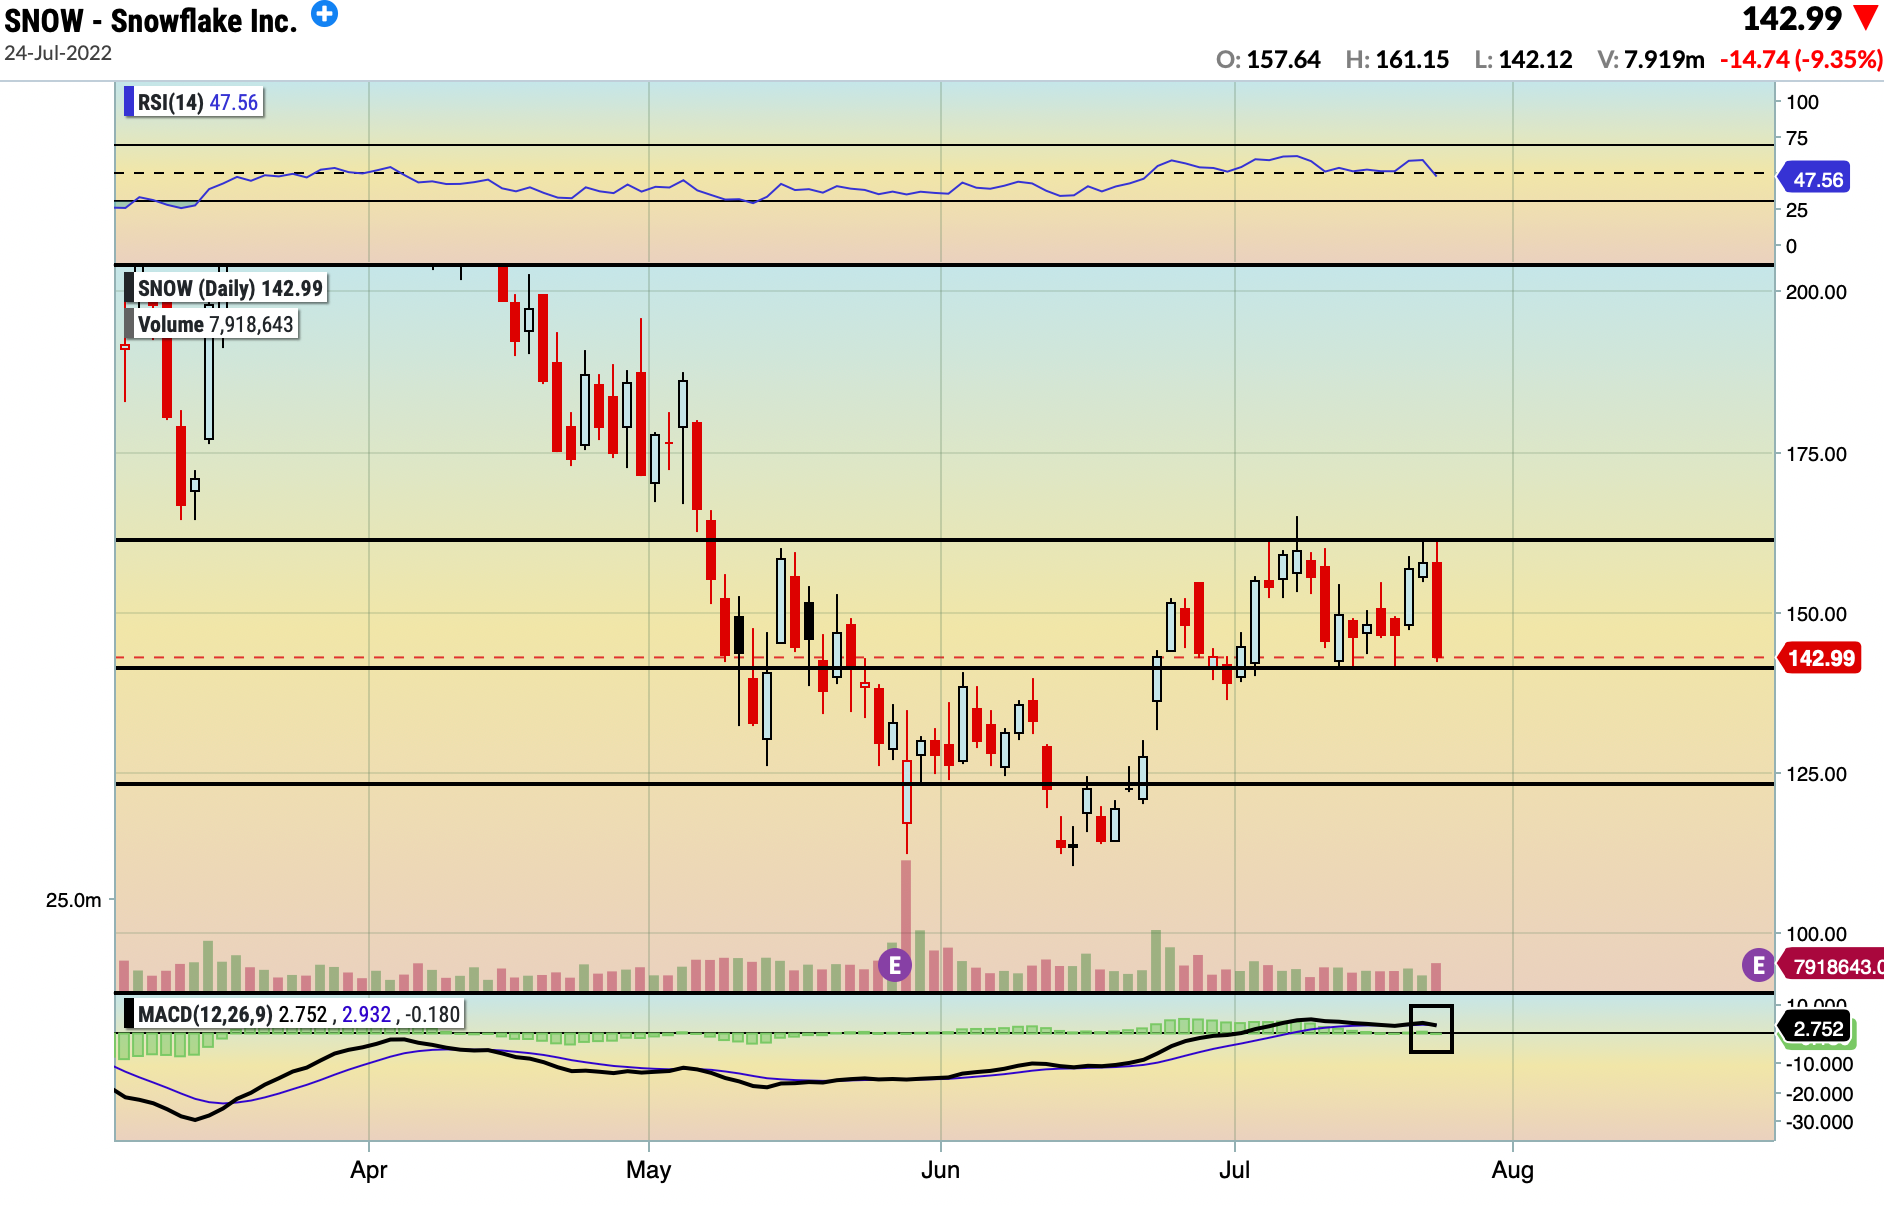
Task: Select the MACD(12,26,9) indicator label
Action: coord(294,1014)
